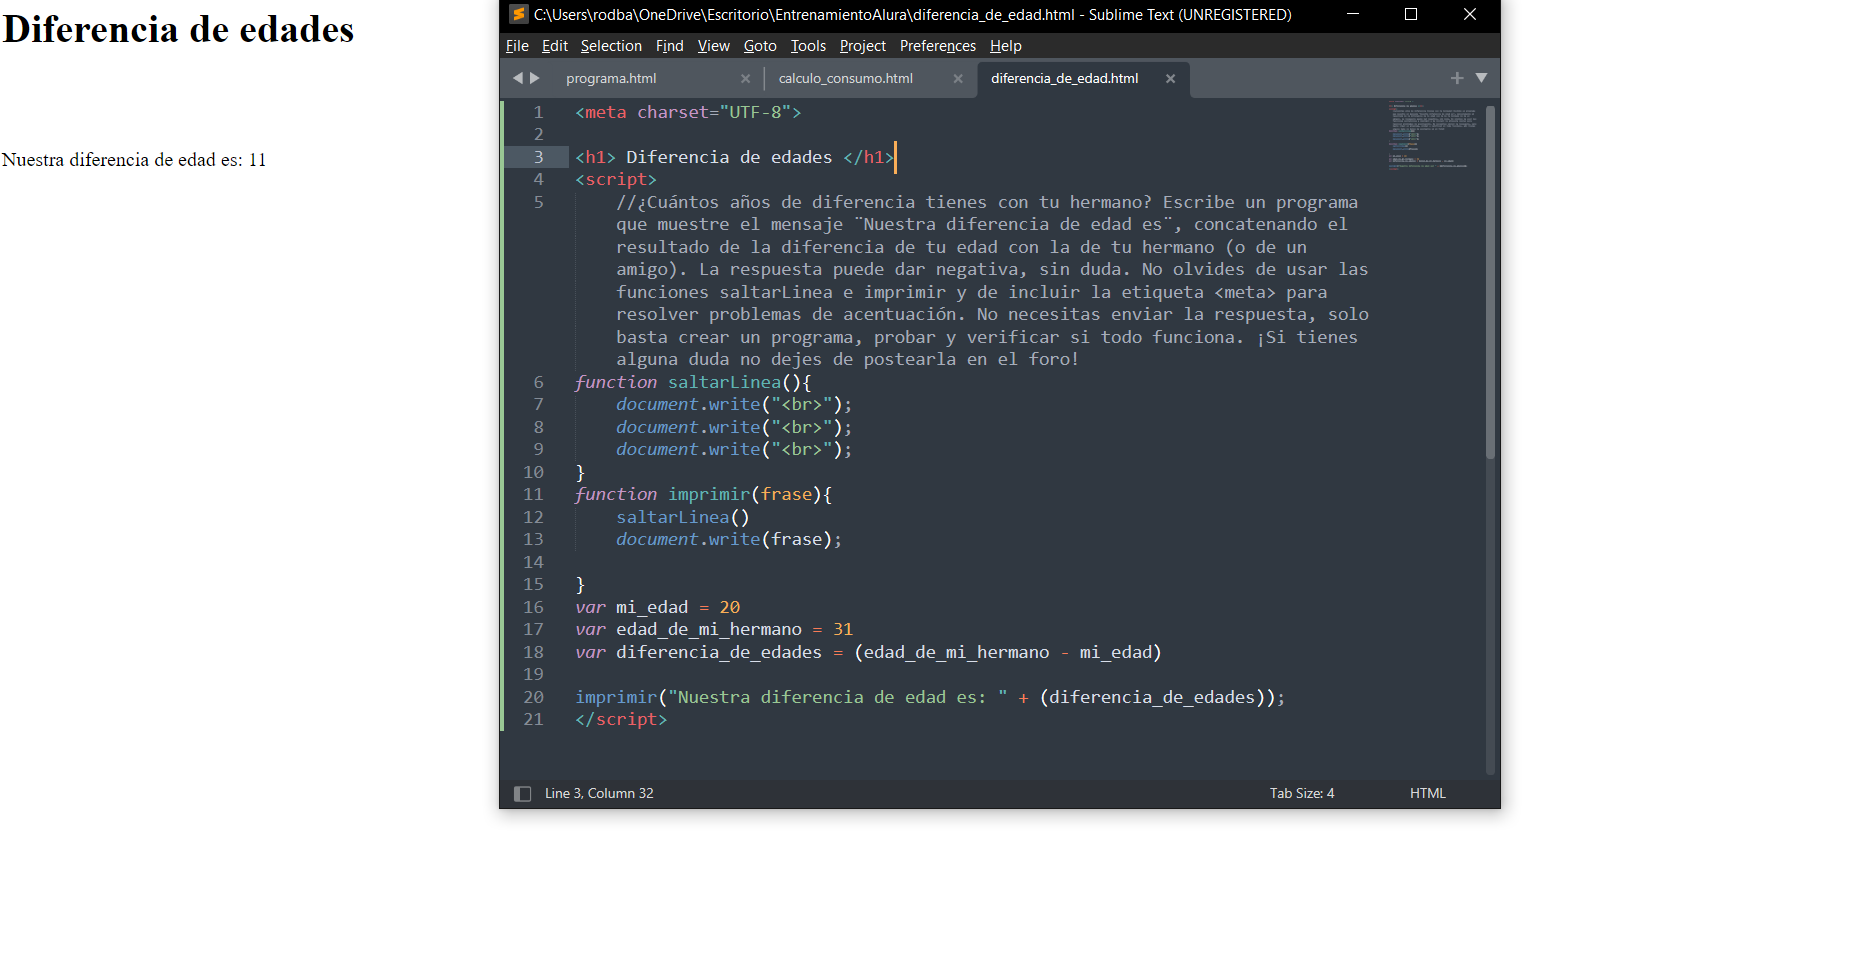The width and height of the screenshot is (1860, 971).
Task: Click the previous tab arrow in tab bar
Action: [517, 78]
